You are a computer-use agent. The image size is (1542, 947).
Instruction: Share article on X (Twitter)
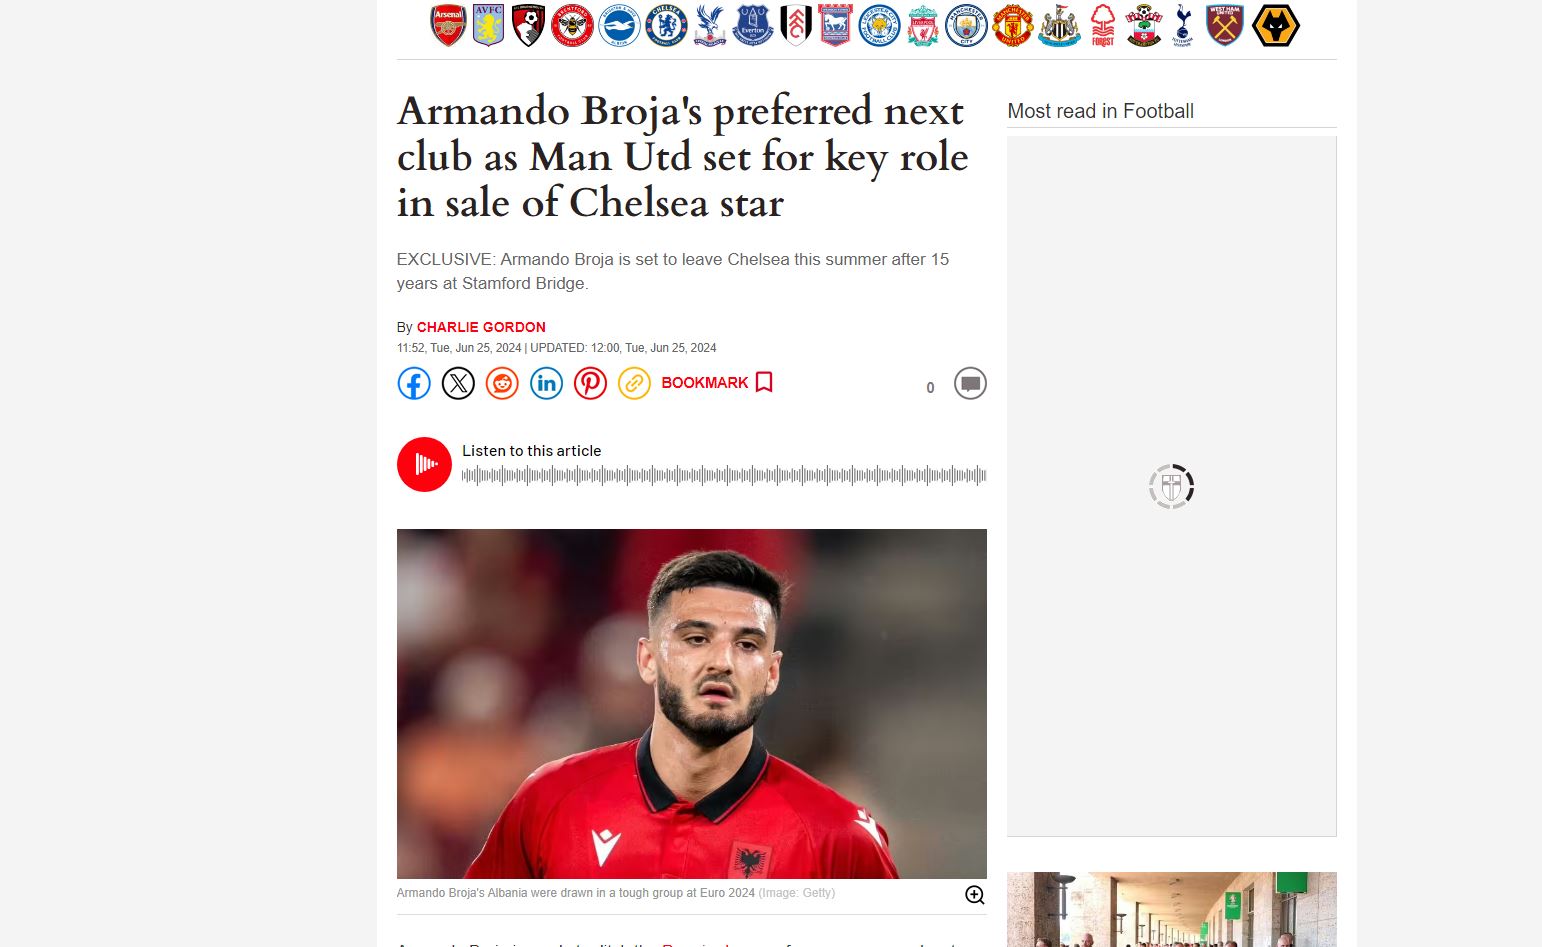(458, 383)
